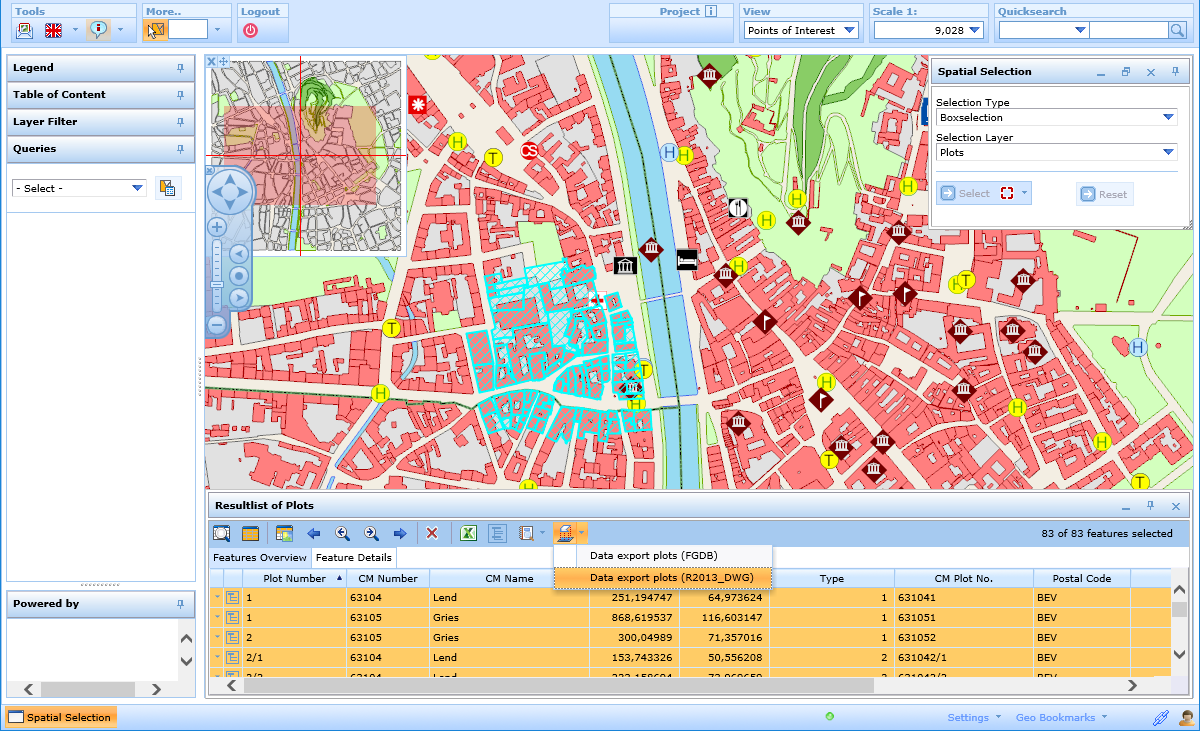Click the power icon to log out
1200x731 pixels.
(260, 29)
